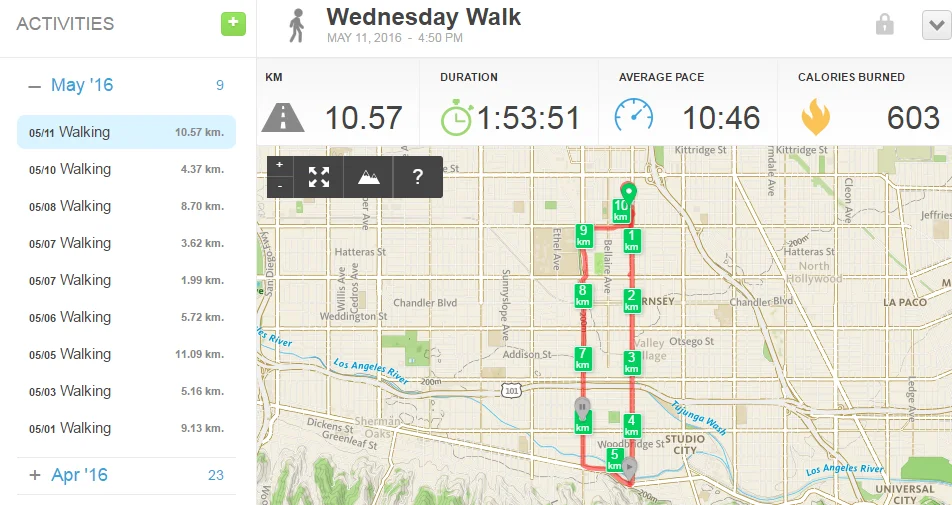Zoom in on the map
The height and width of the screenshot is (505, 952).
pos(280,165)
